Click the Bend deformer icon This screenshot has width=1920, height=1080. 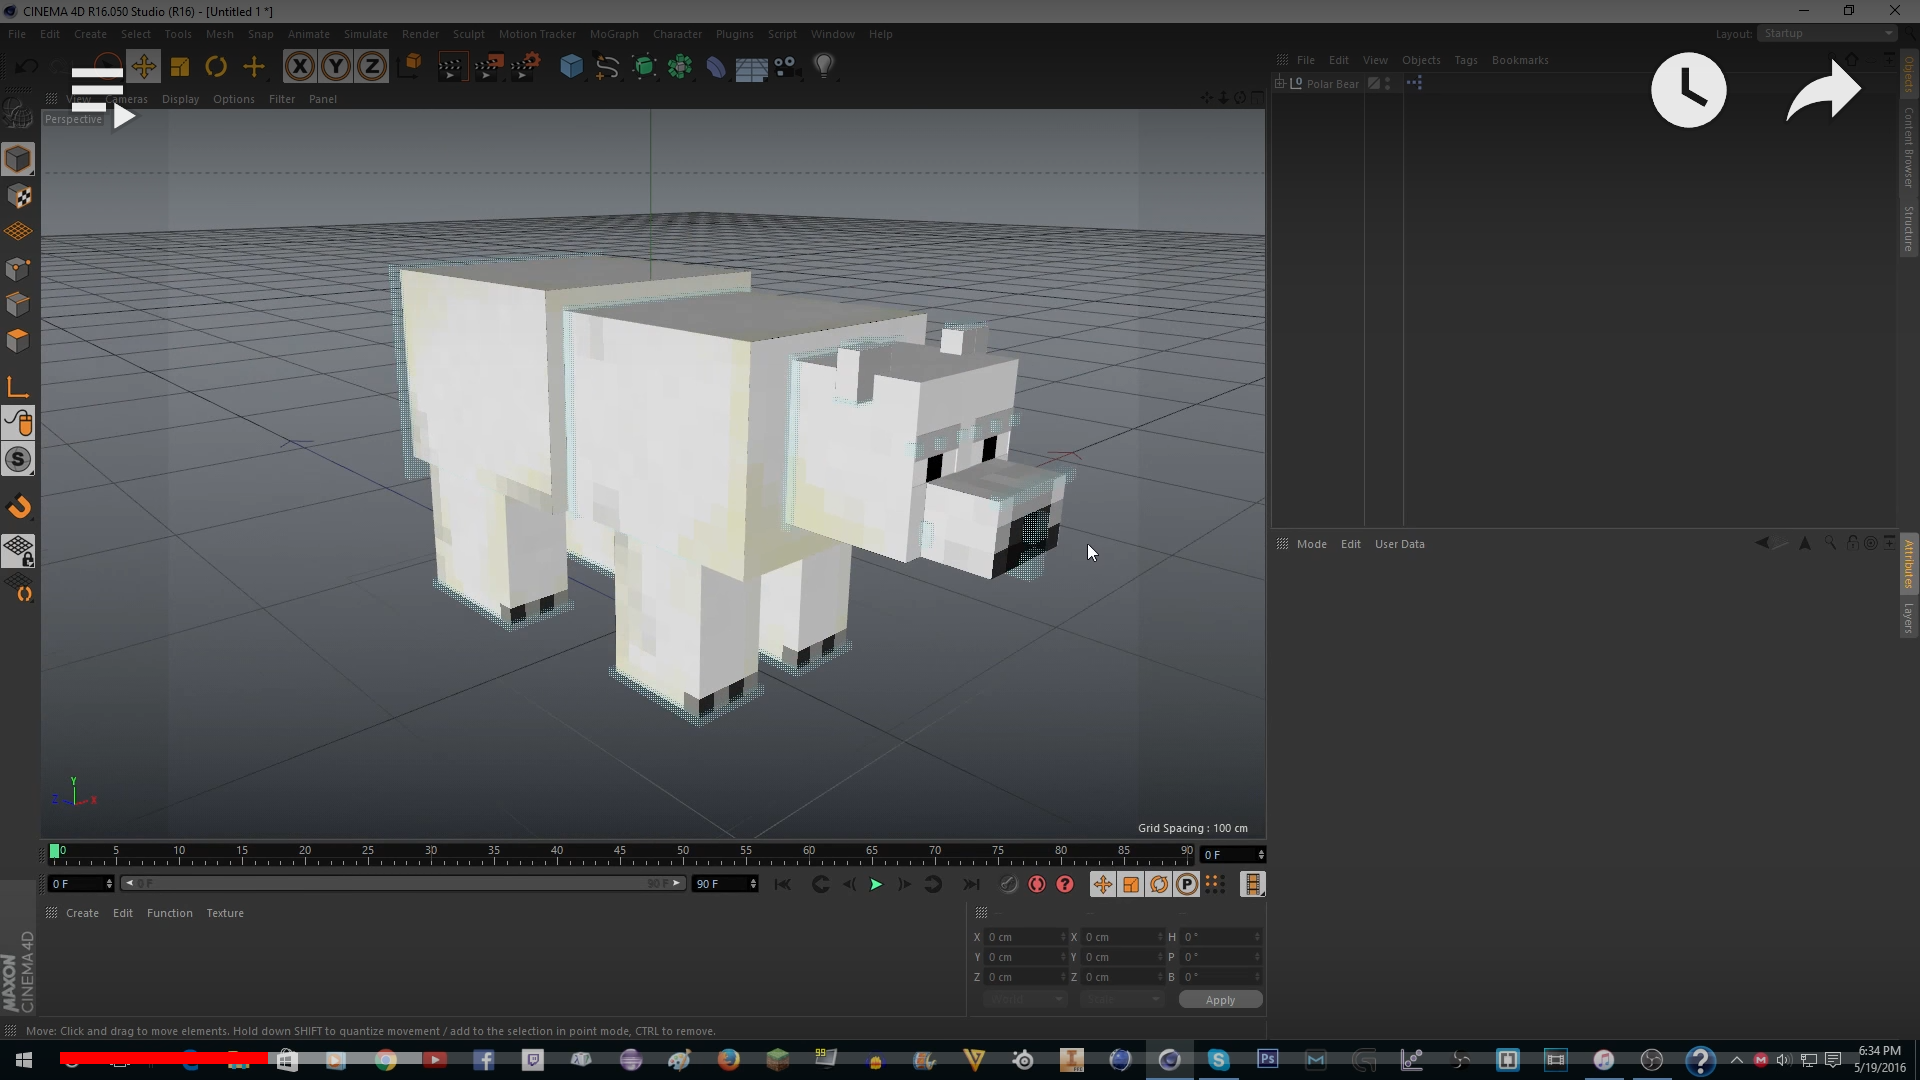point(716,67)
